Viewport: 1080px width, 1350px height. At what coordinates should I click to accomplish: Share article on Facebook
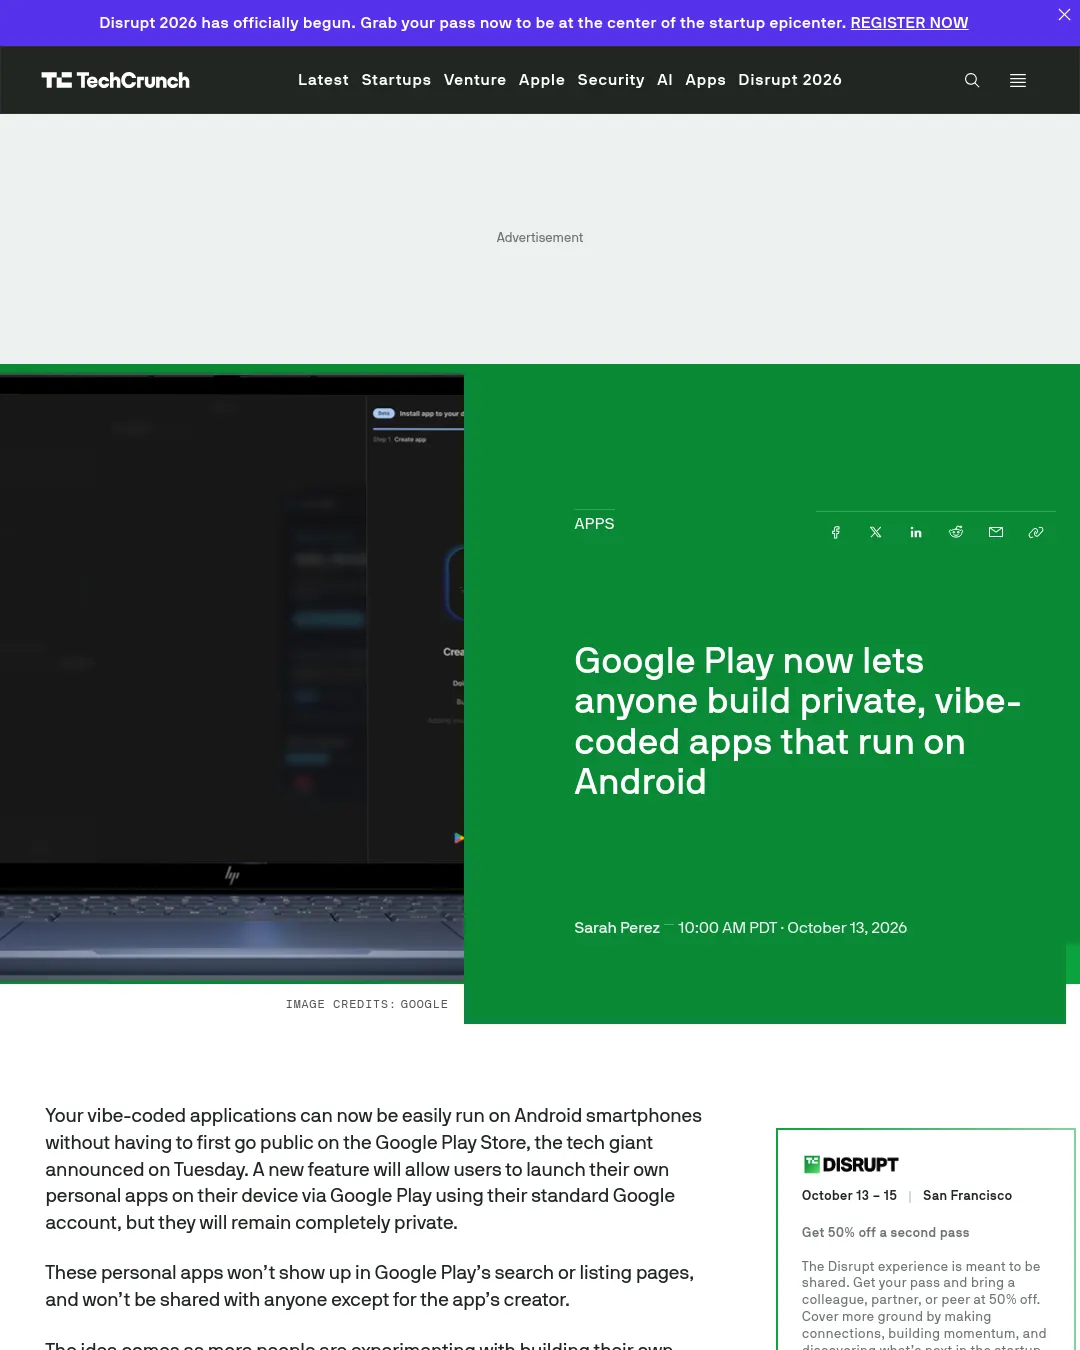click(x=836, y=532)
